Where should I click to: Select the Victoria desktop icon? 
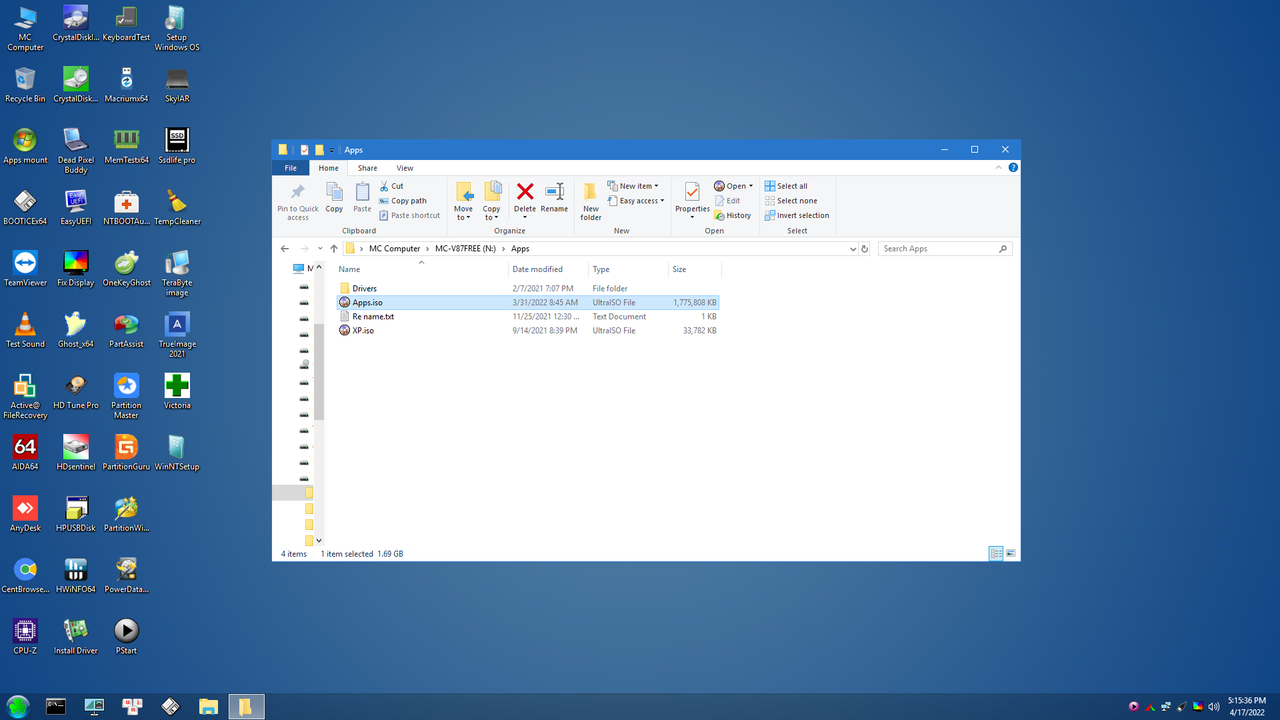[177, 392]
